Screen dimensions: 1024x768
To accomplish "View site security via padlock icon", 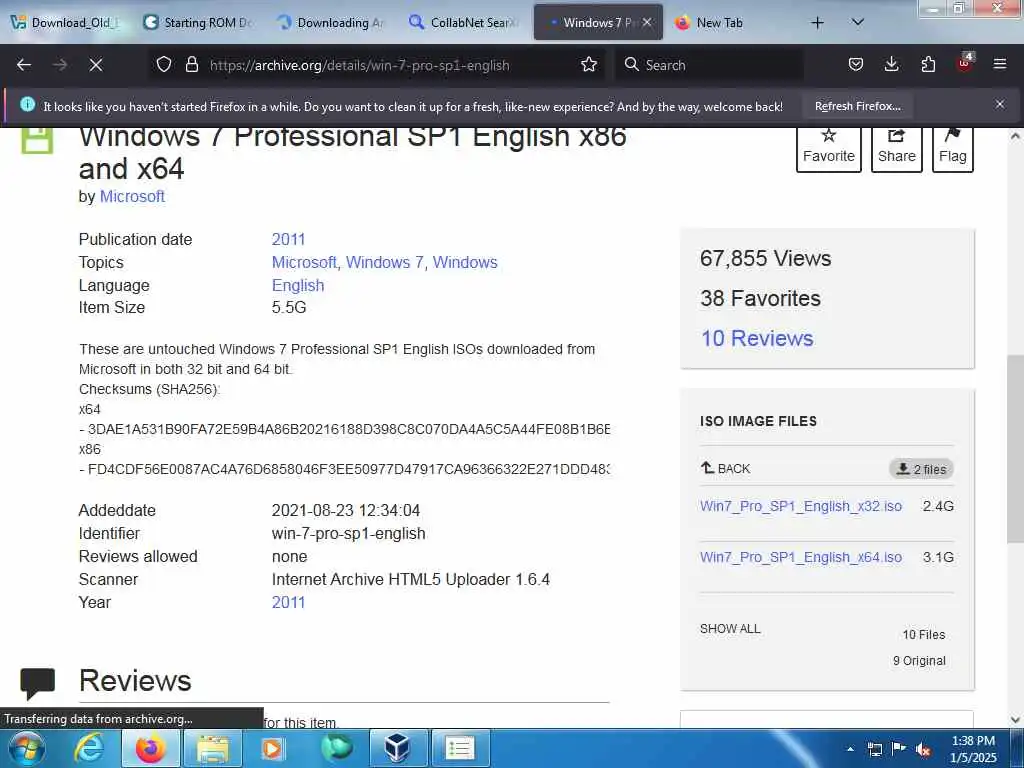I will point(191,64).
